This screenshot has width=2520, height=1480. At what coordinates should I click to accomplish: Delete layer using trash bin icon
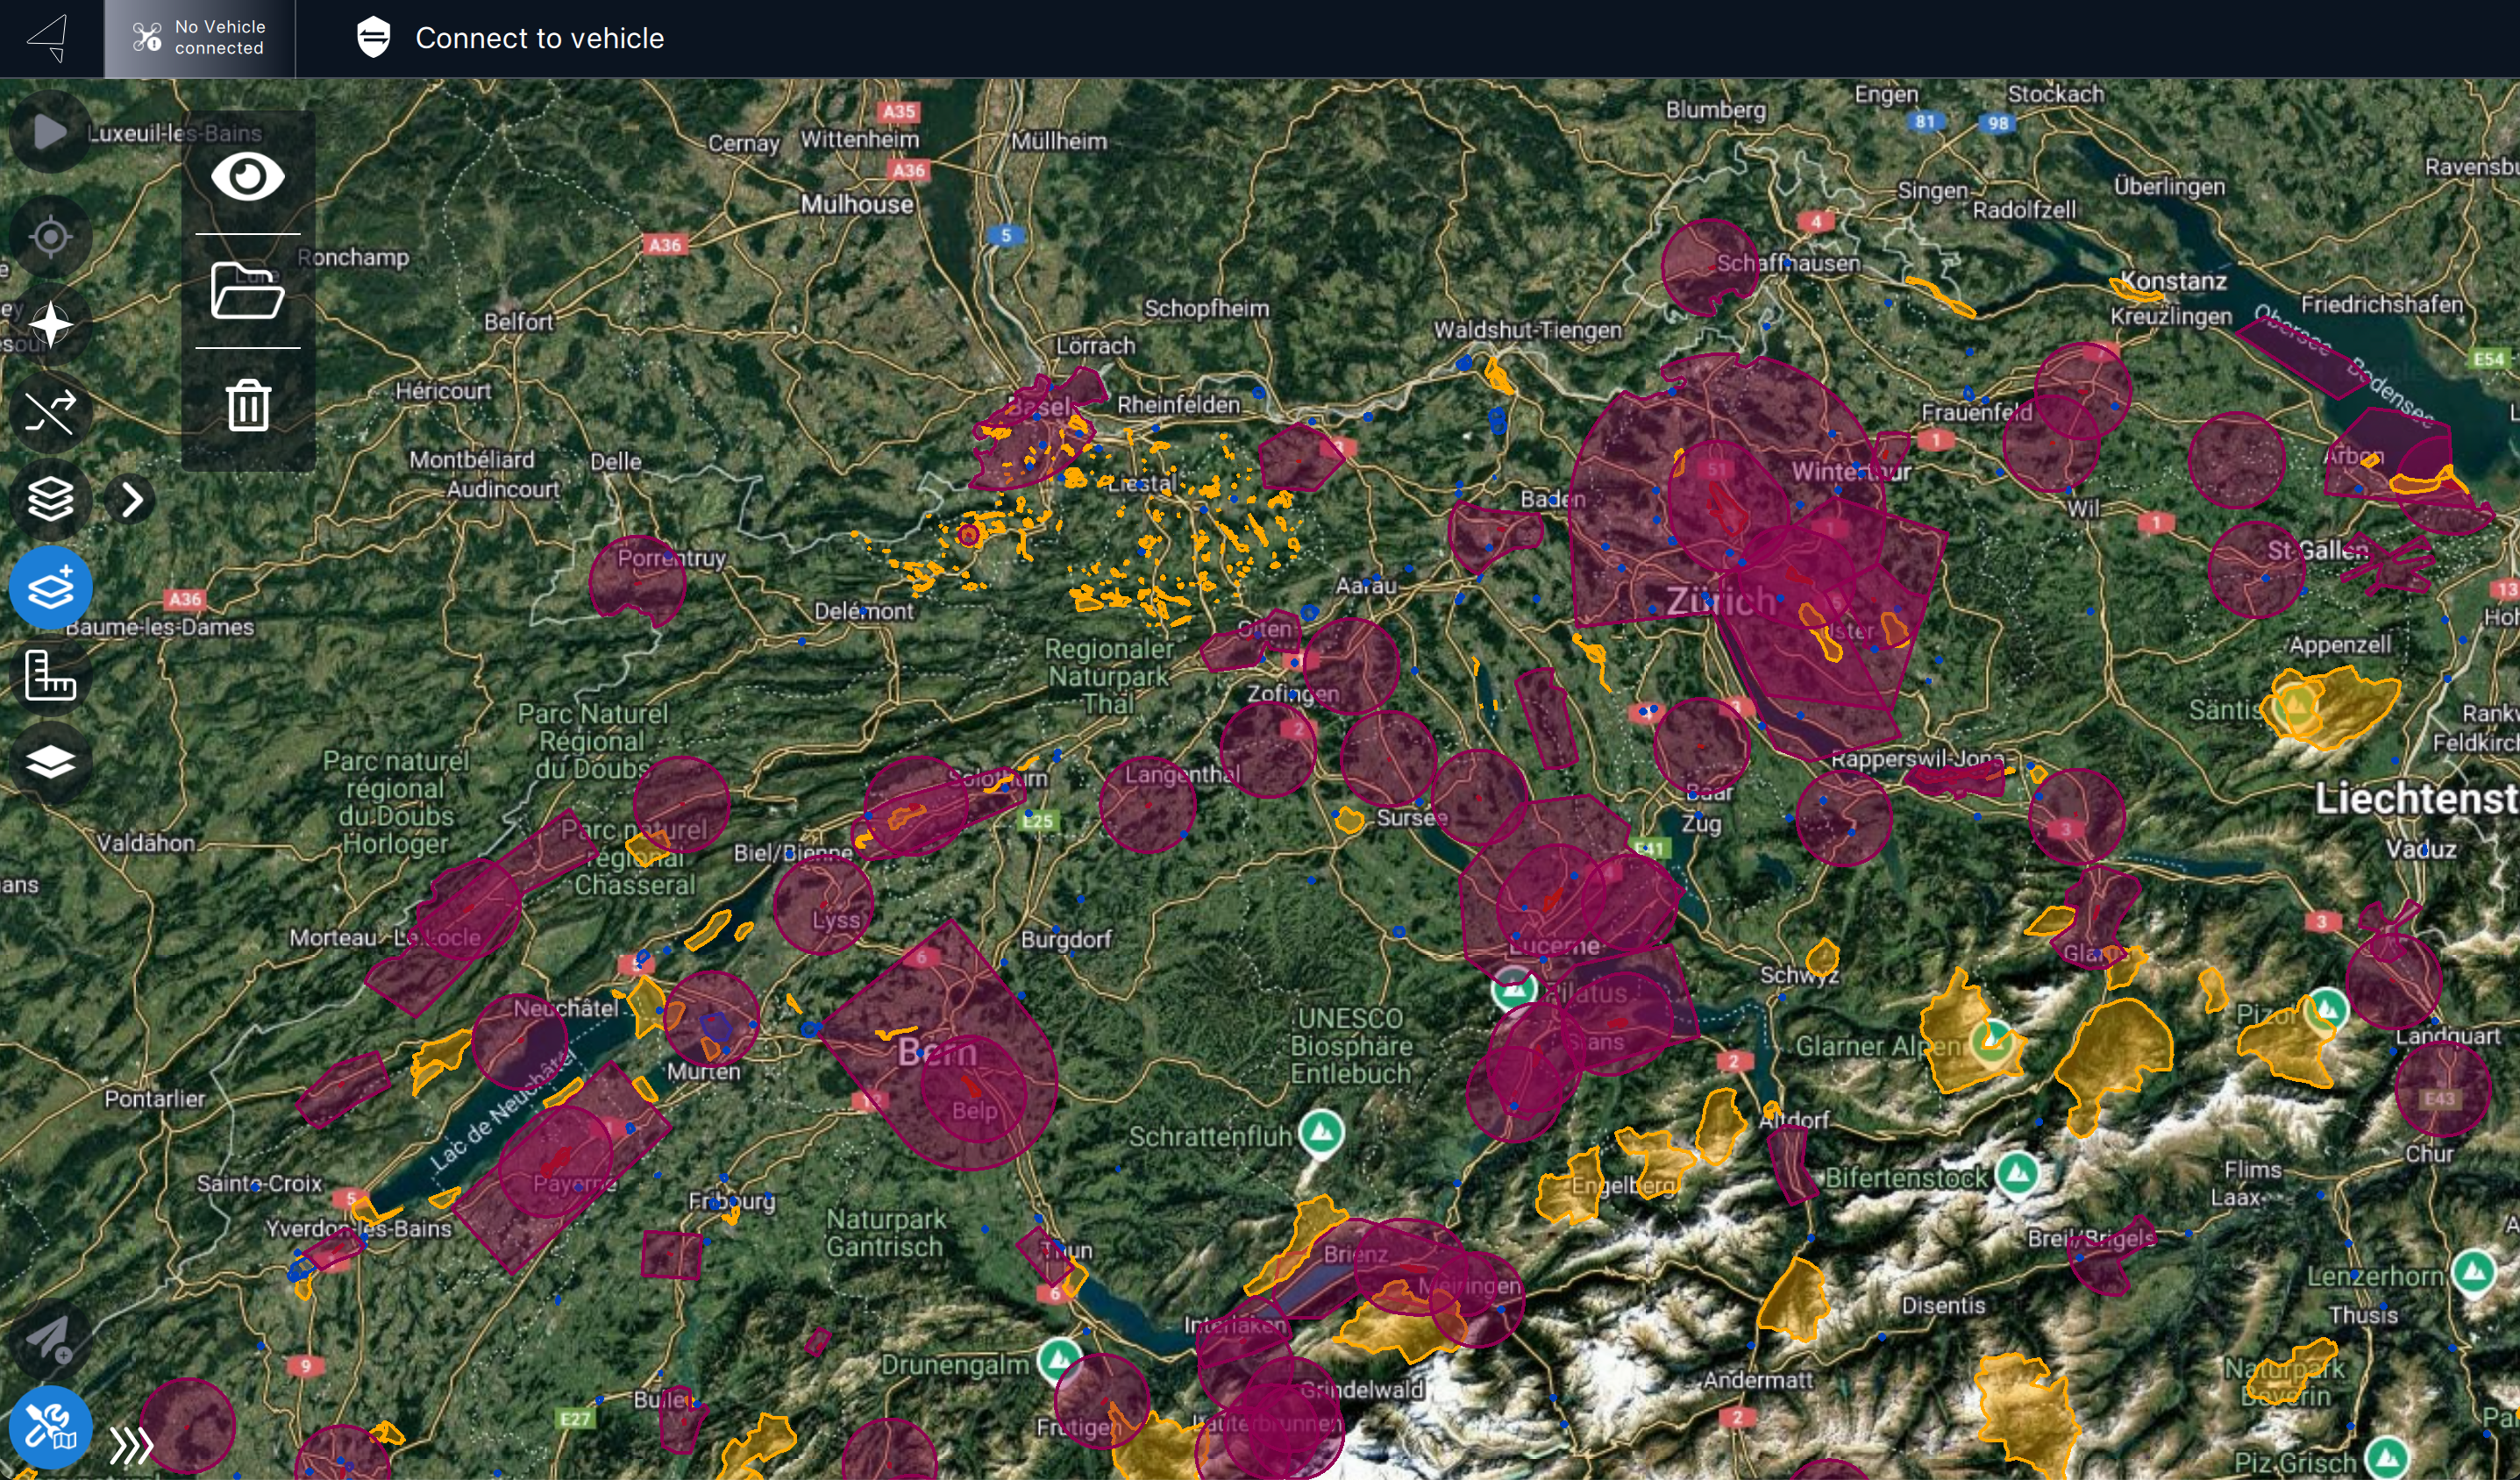coord(247,405)
